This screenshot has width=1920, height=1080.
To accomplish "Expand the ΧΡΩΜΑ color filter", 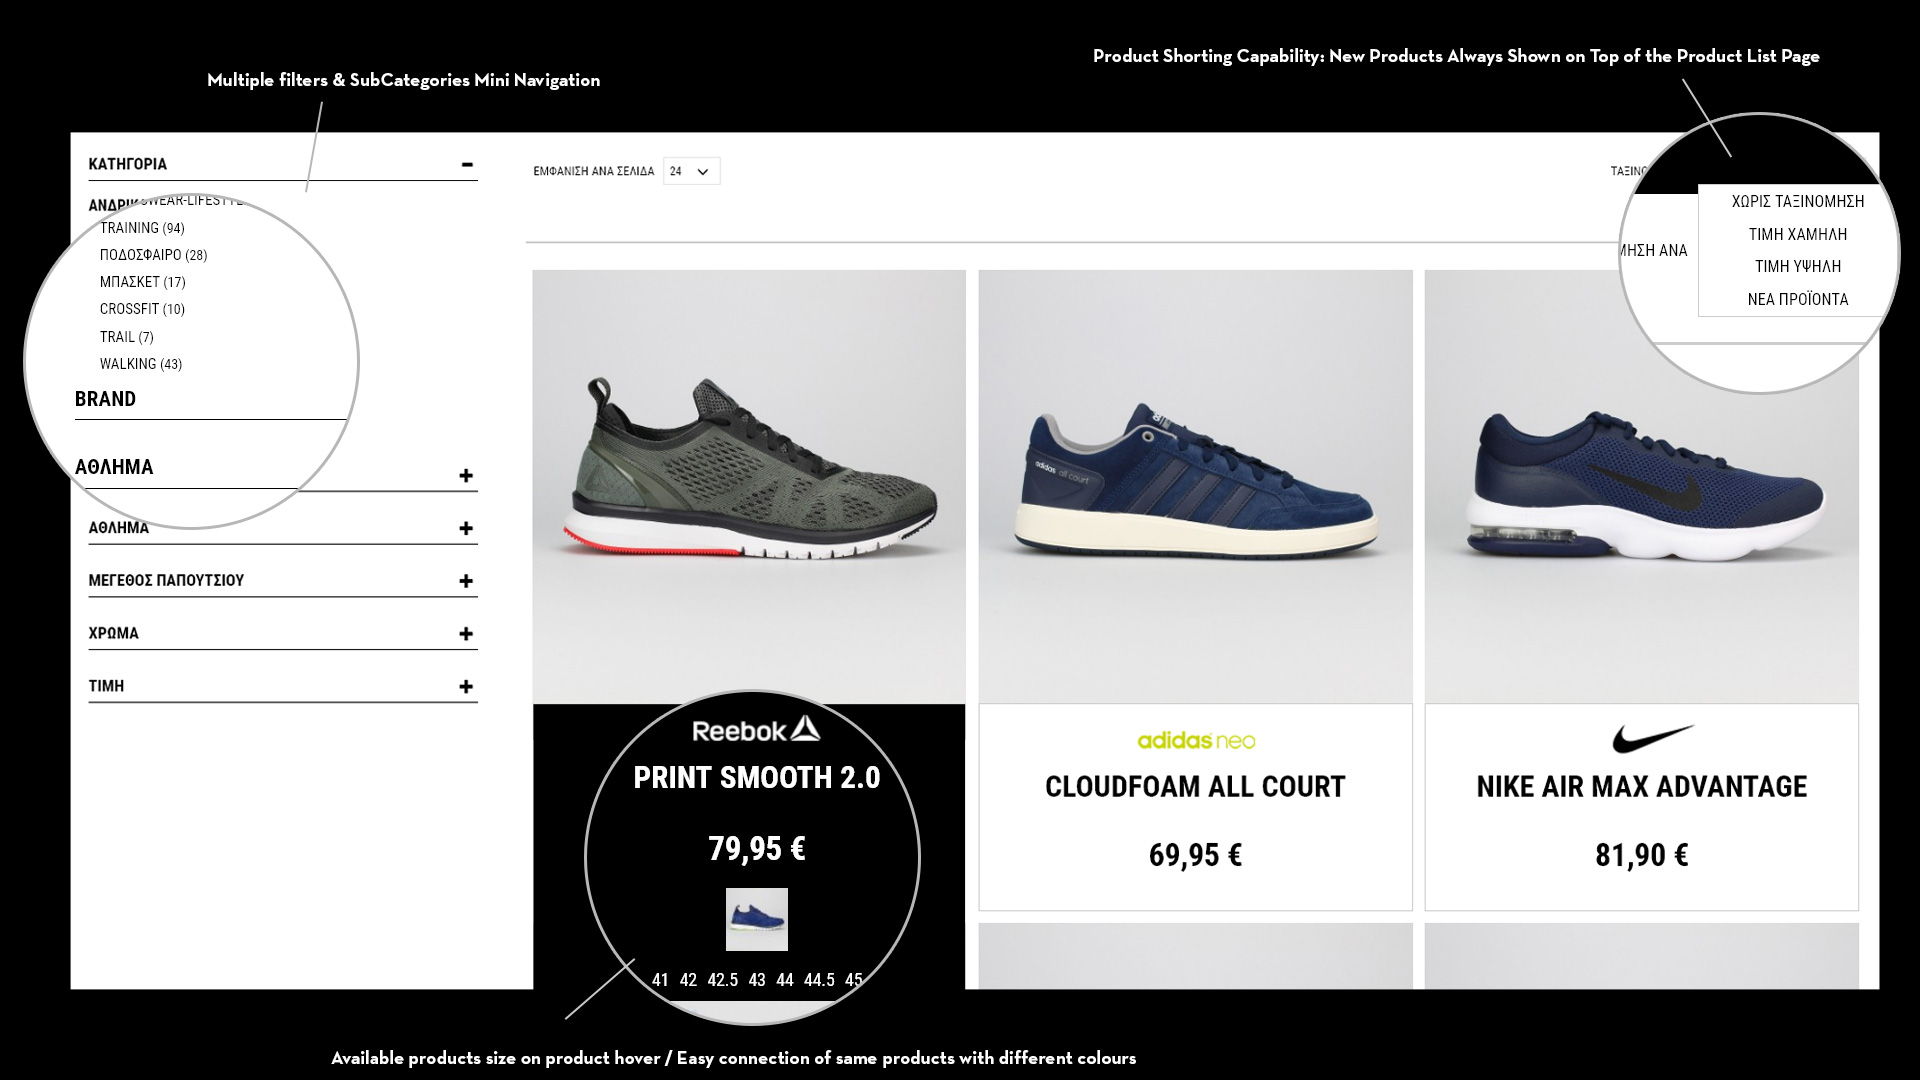I will (466, 634).
